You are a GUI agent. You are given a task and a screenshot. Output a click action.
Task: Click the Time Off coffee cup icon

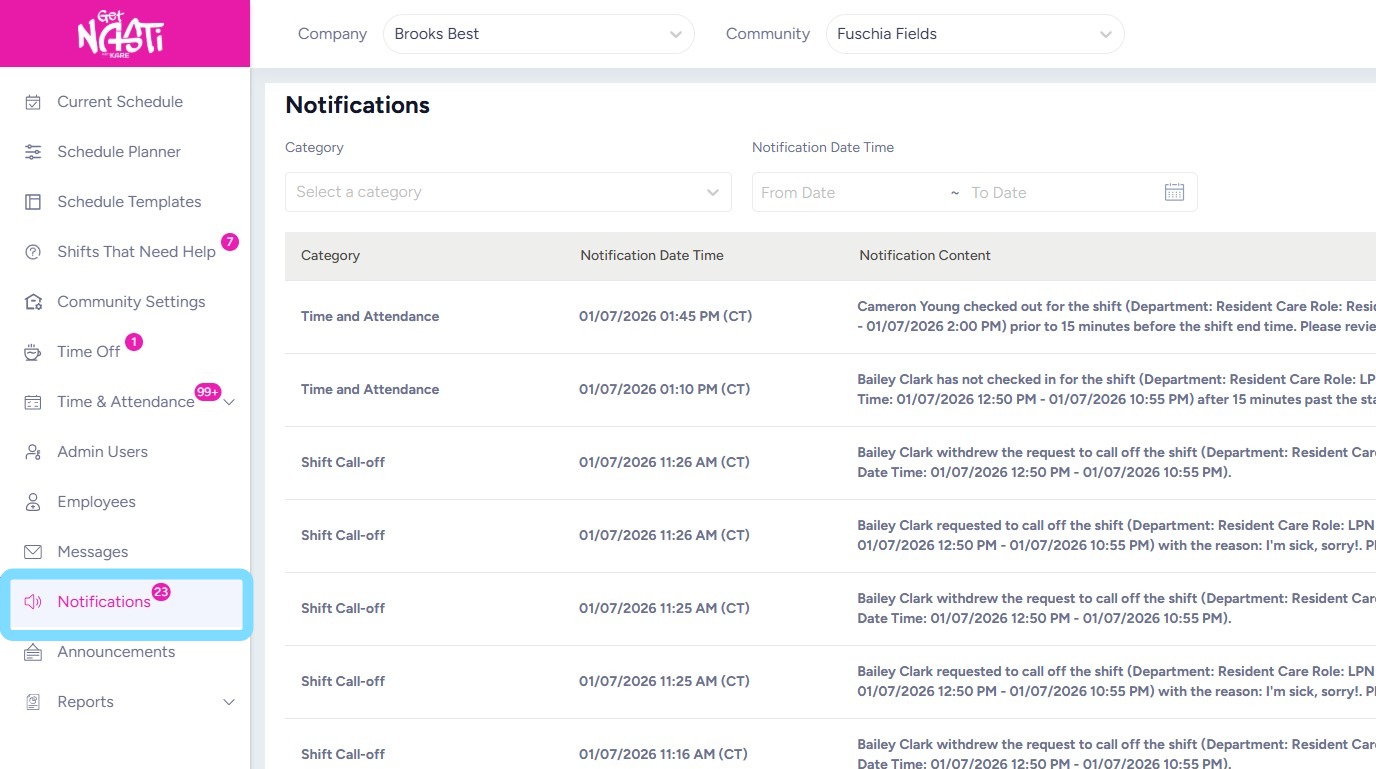point(33,352)
